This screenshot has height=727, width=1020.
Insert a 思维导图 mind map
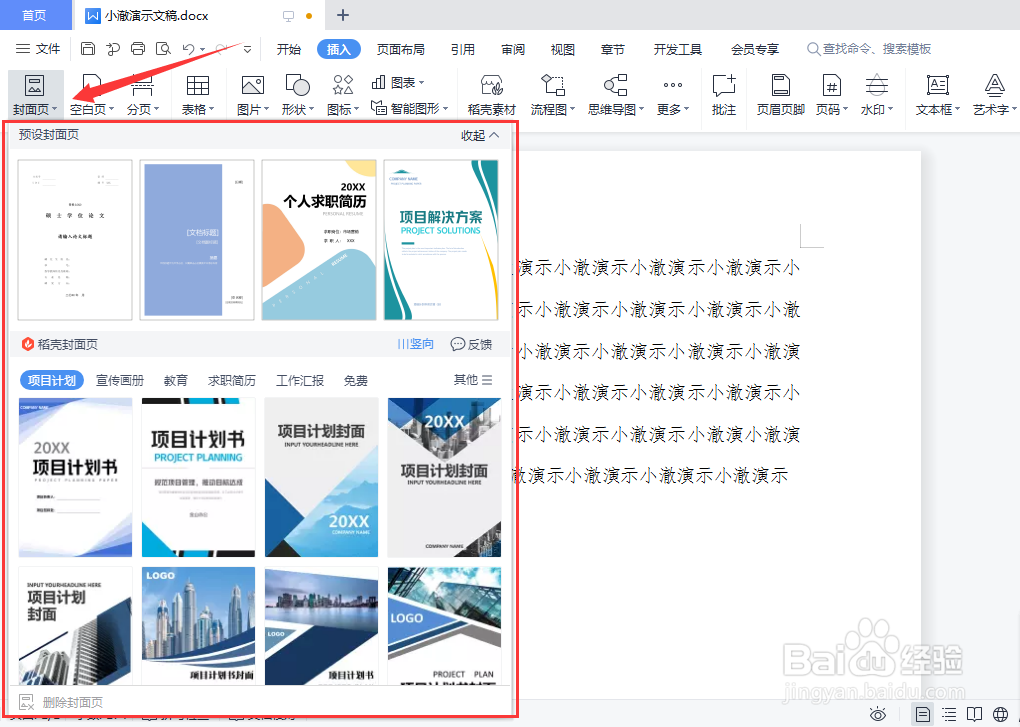point(615,94)
